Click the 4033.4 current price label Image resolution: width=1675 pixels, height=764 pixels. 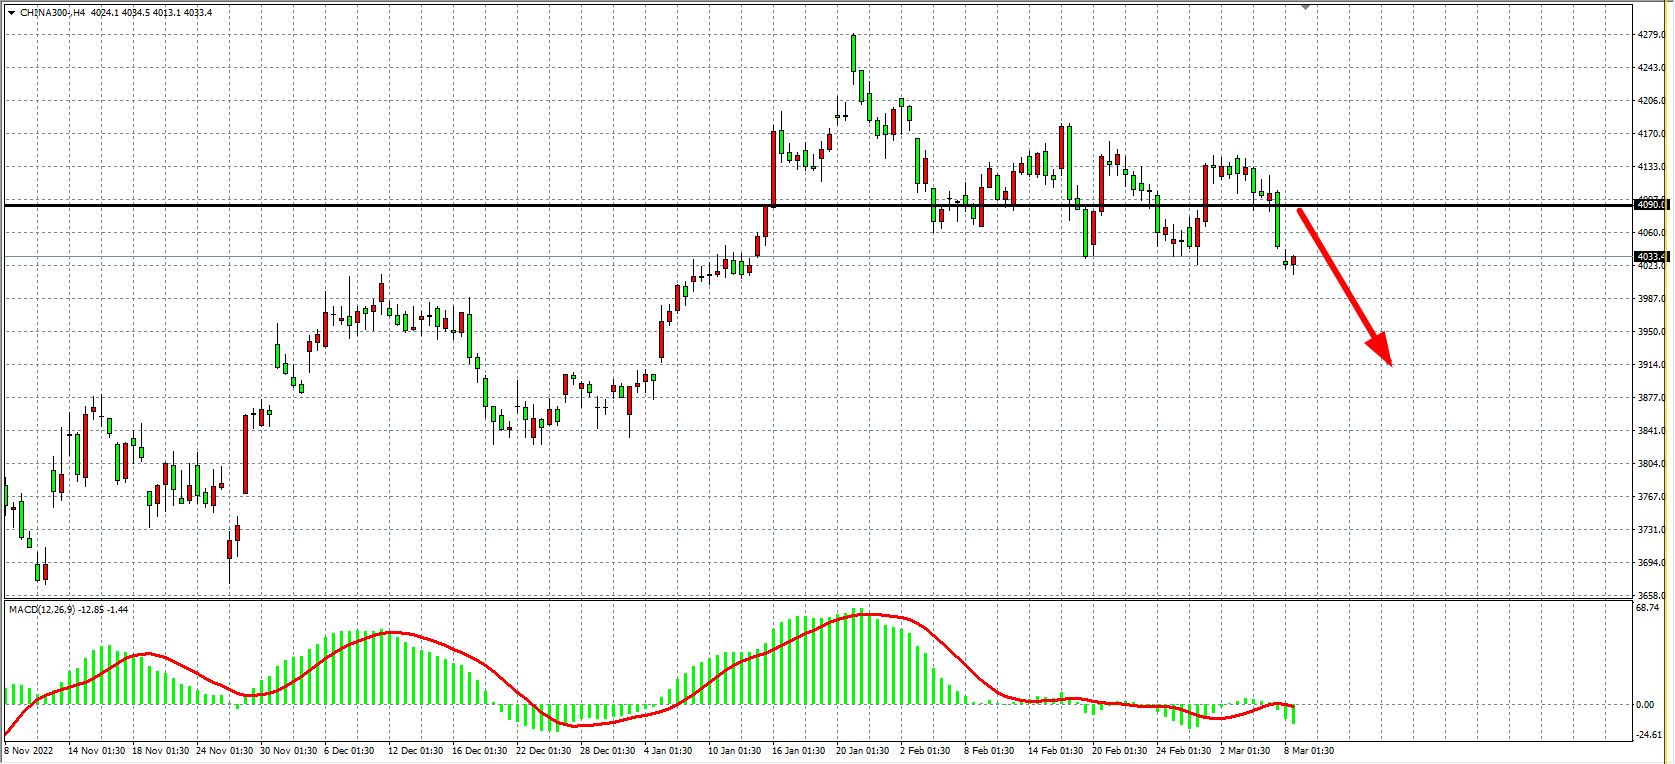1650,257
